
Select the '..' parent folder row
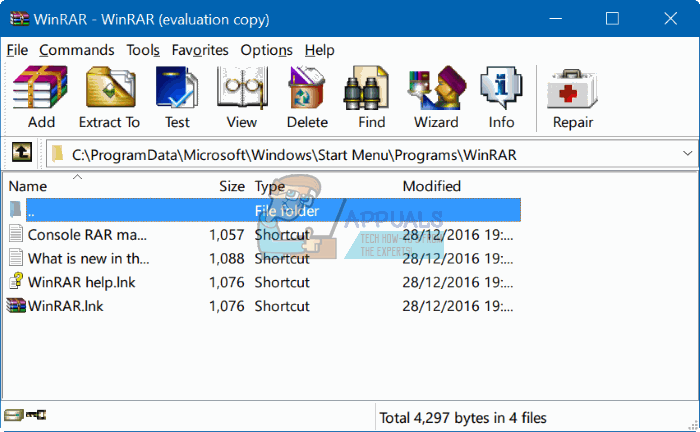[273, 210]
